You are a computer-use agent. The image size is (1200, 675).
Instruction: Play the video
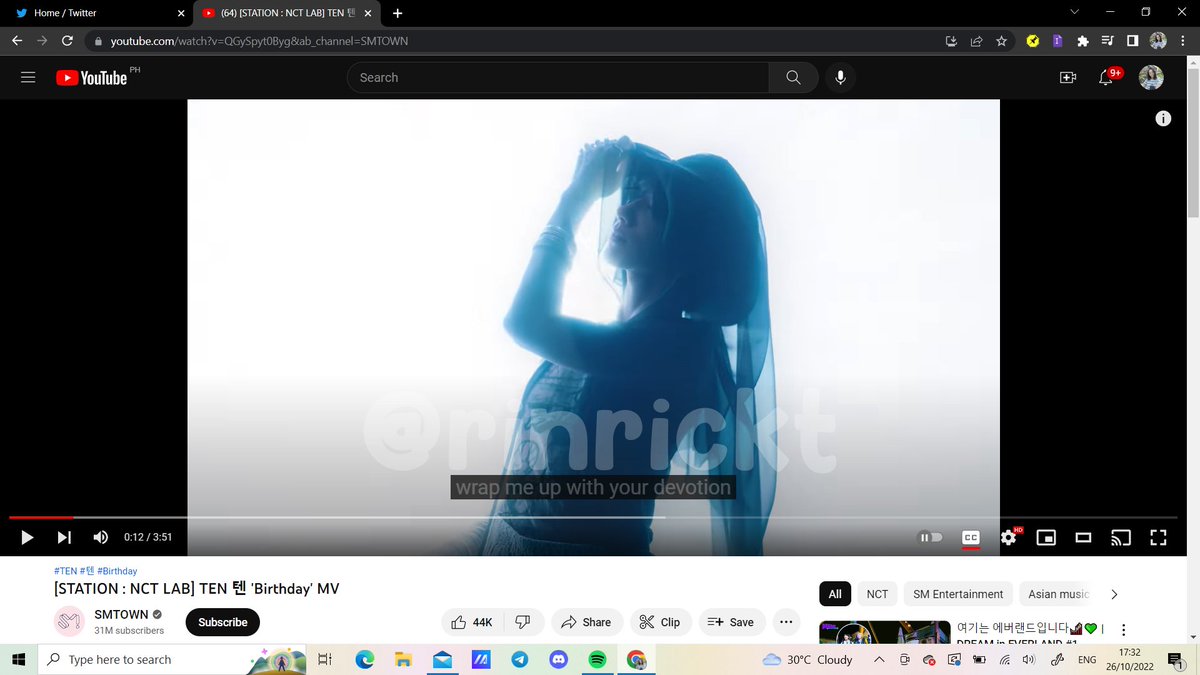pos(27,537)
